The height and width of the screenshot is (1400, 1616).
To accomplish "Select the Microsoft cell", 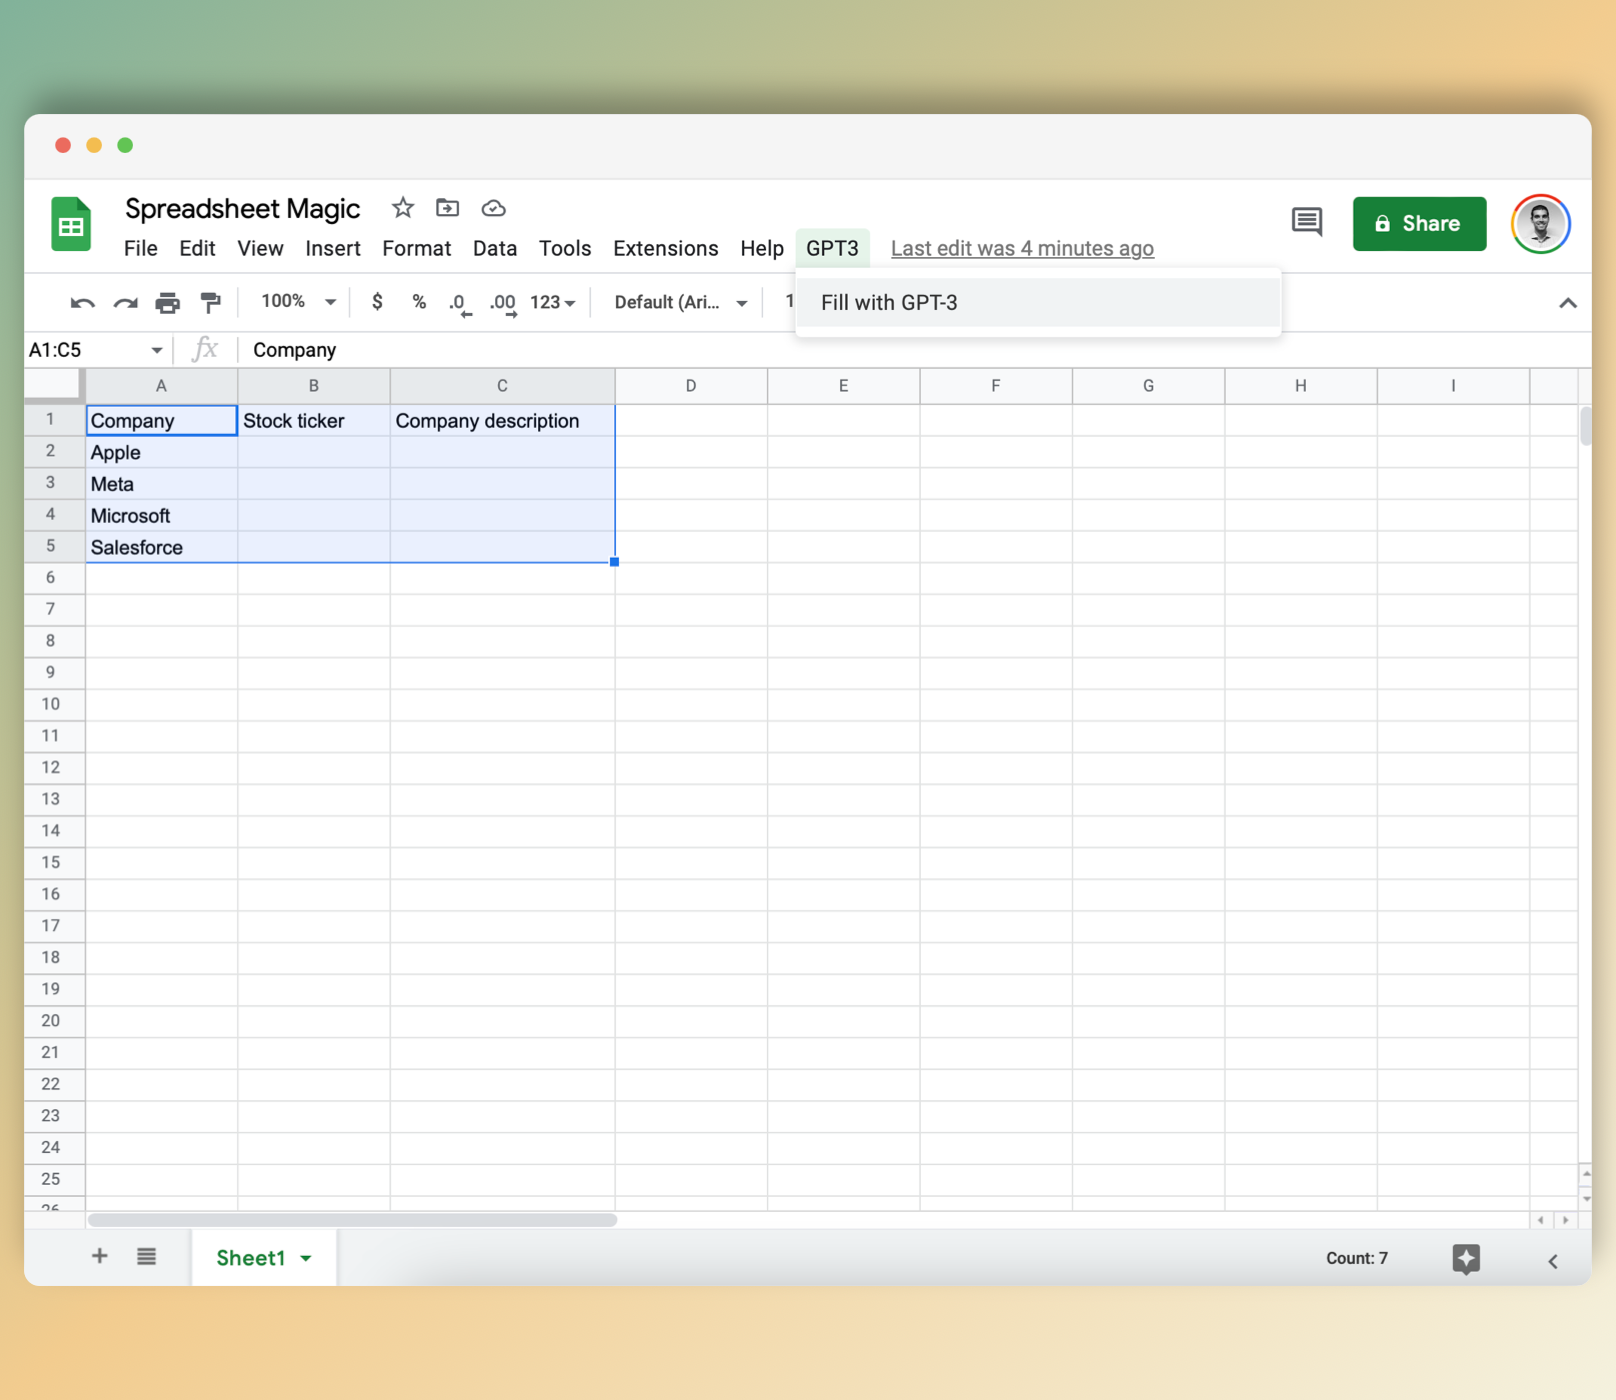I will tap(161, 516).
